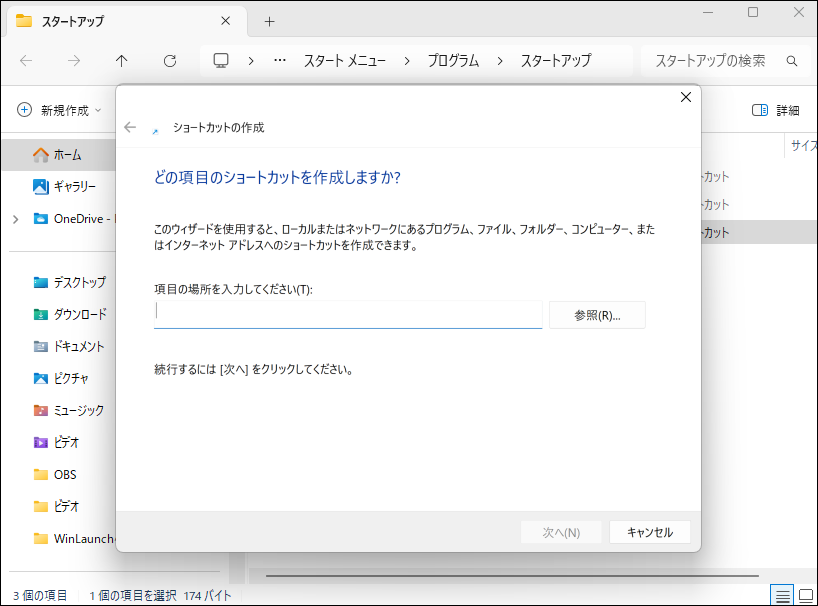Open a new Explorer tab with plus
818x606 pixels.
click(269, 21)
